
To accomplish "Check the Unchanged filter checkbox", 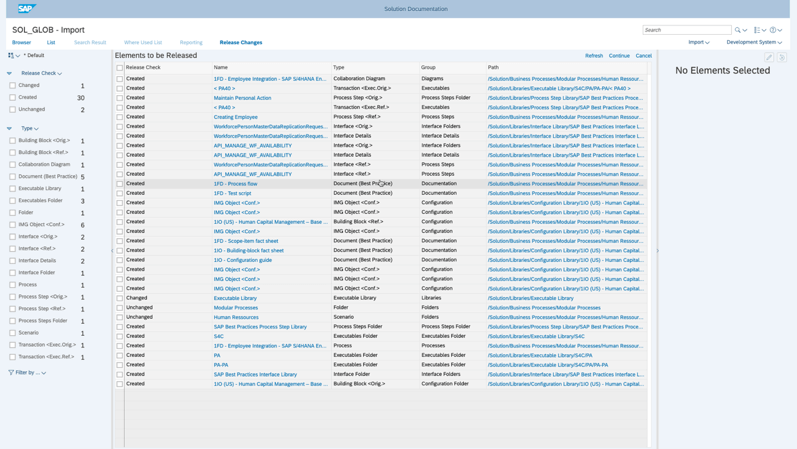I will (x=13, y=109).
